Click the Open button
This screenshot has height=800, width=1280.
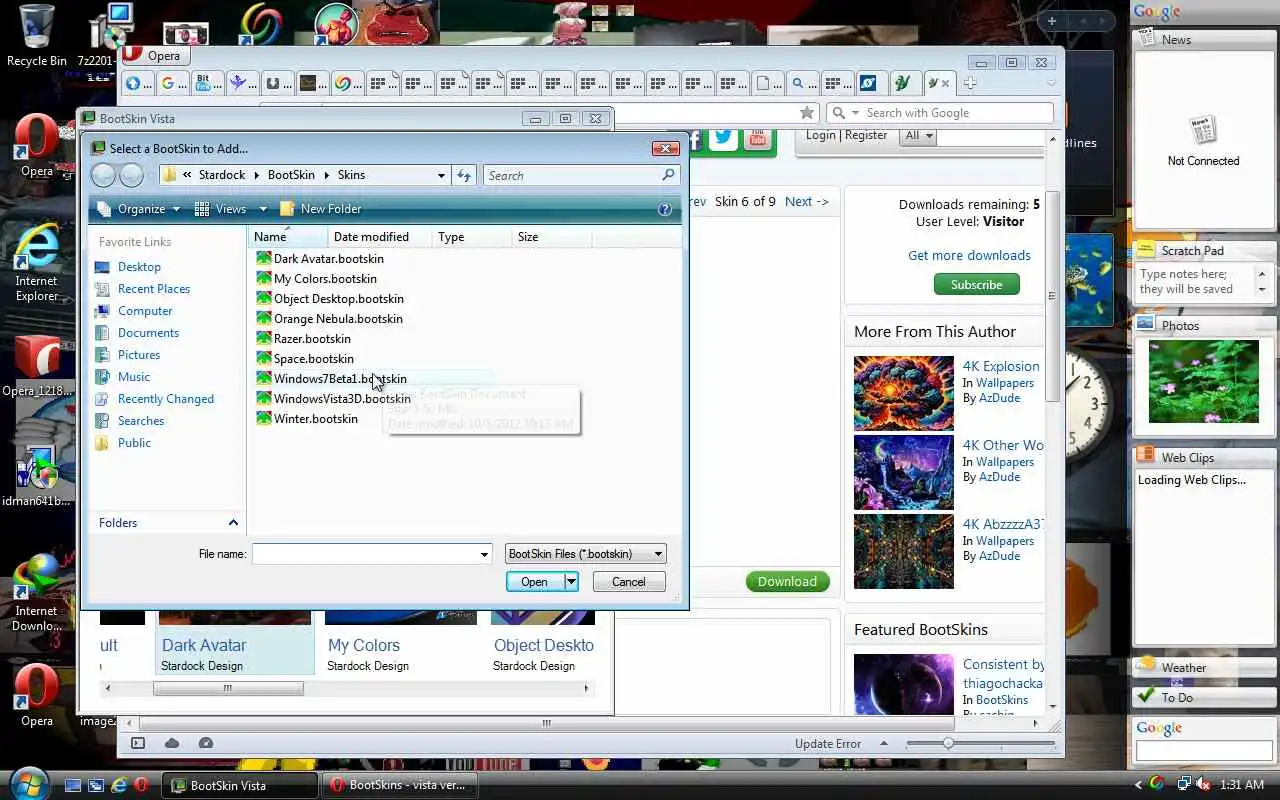click(x=535, y=582)
